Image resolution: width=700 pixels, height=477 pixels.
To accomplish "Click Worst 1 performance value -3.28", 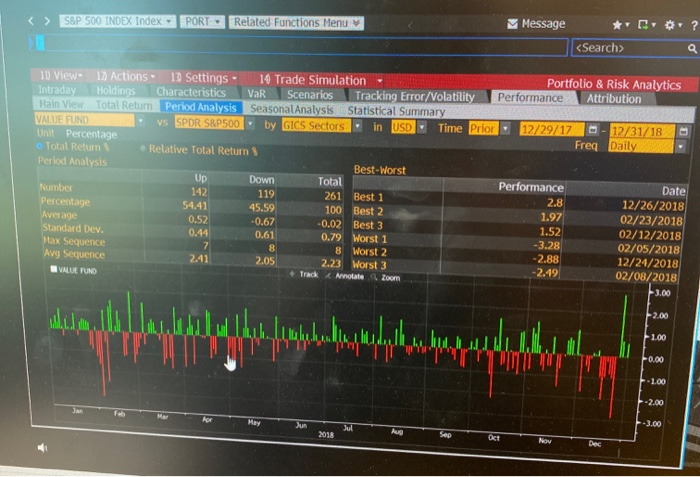I will [546, 245].
